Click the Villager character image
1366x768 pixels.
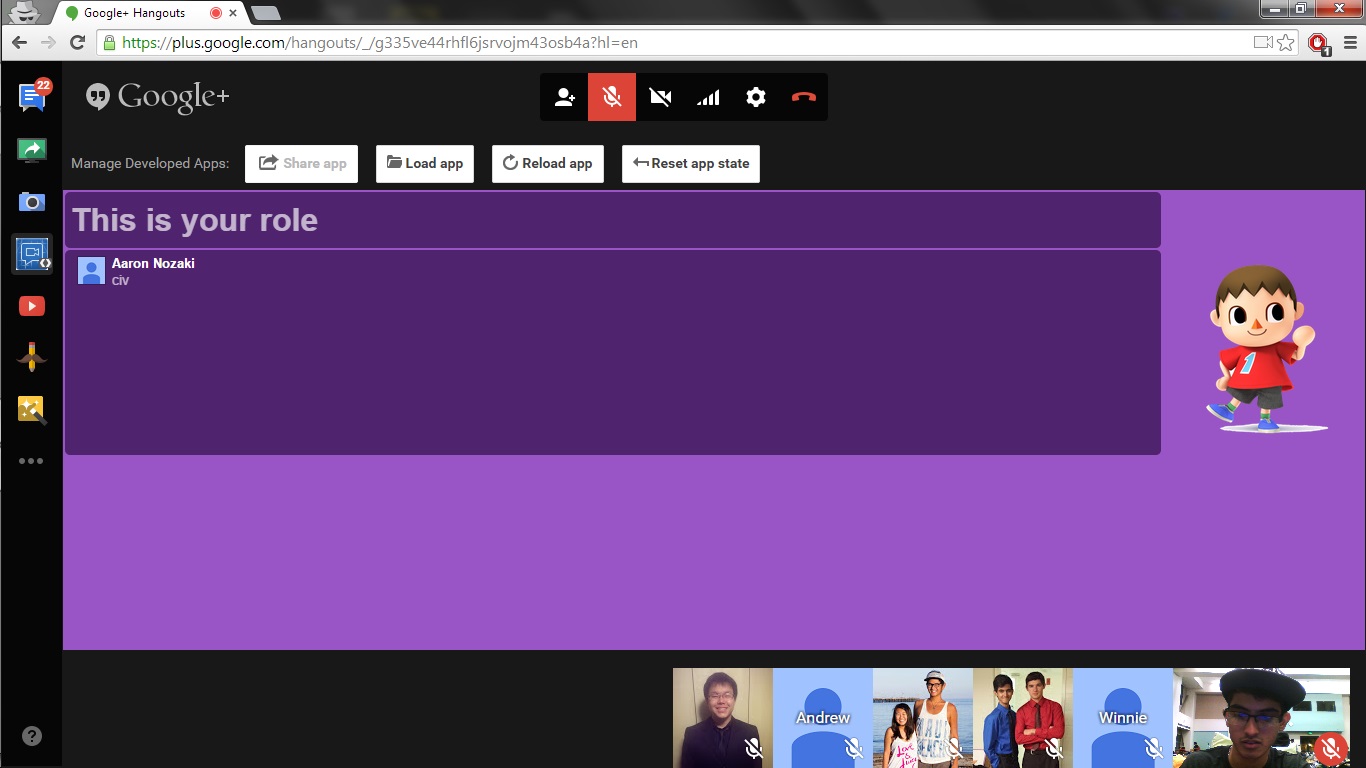pos(1267,348)
